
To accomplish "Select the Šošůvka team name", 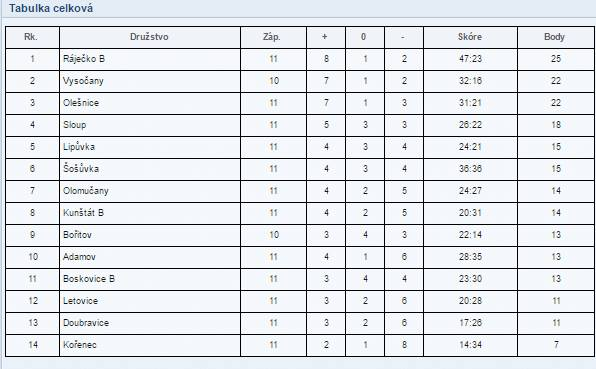I will pyautogui.click(x=81, y=168).
